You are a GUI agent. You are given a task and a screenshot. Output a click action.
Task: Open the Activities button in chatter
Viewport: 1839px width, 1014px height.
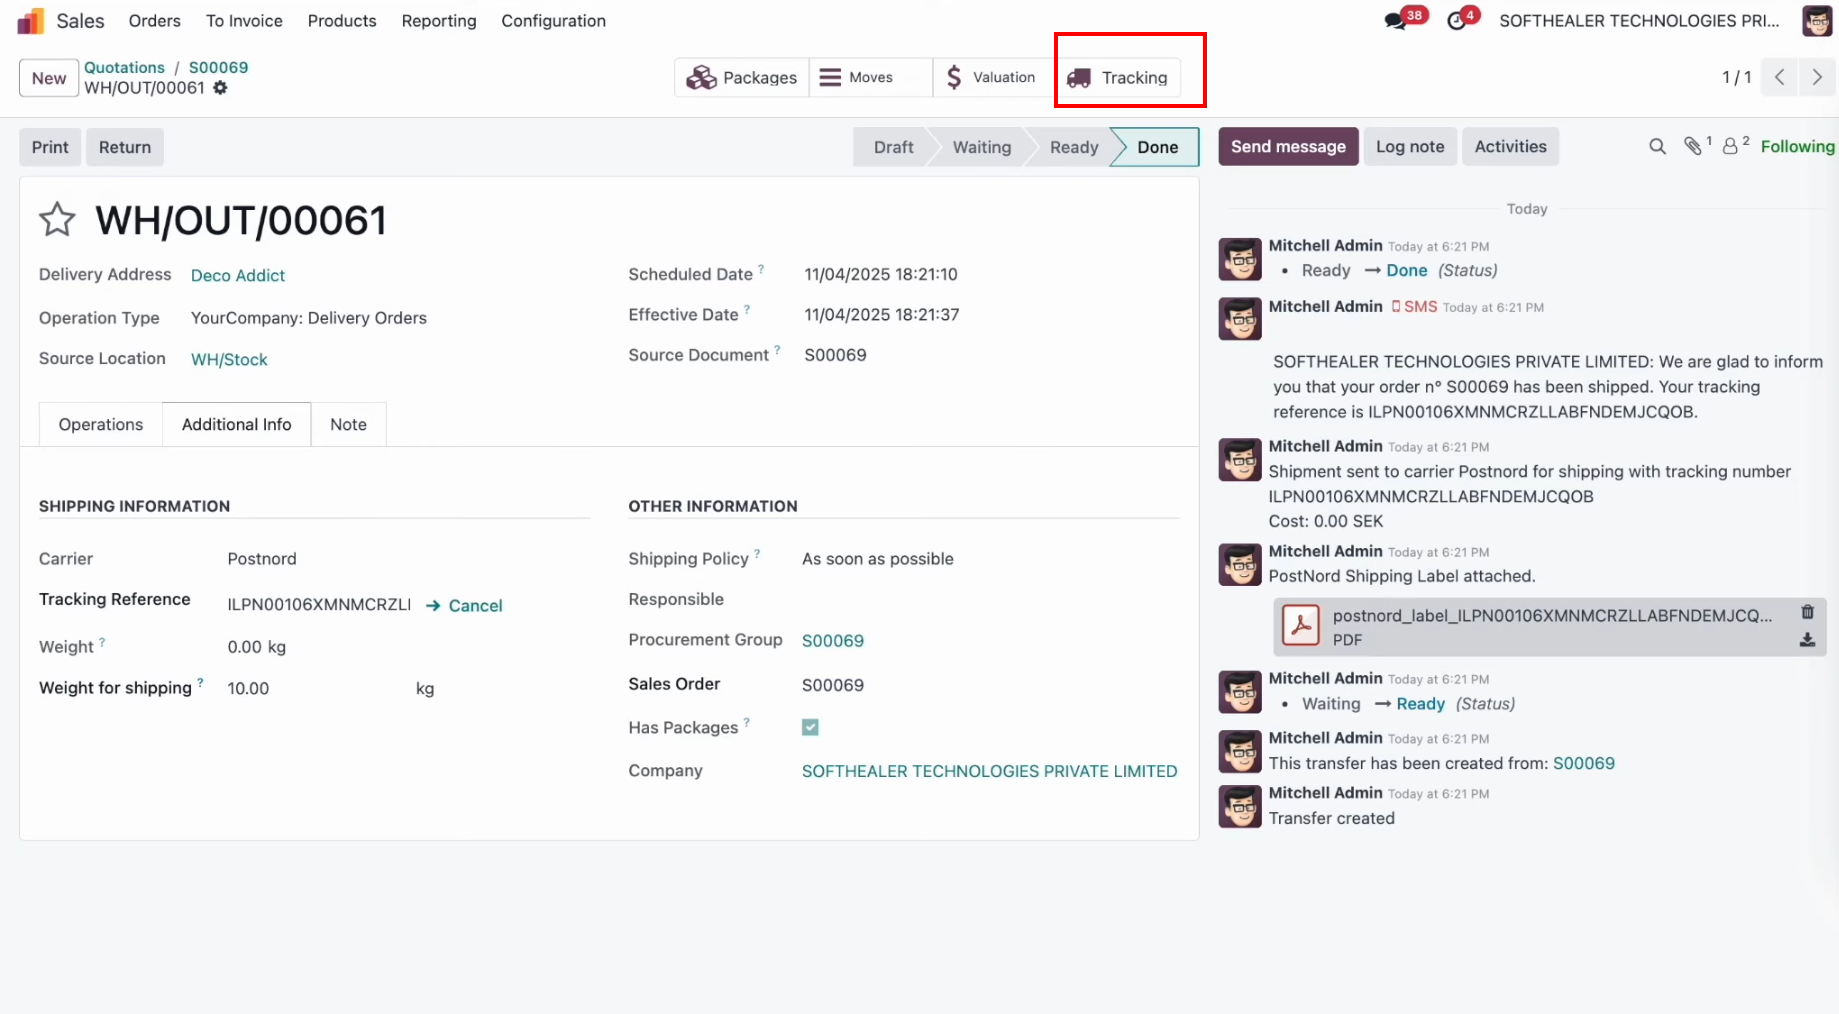[x=1510, y=146]
